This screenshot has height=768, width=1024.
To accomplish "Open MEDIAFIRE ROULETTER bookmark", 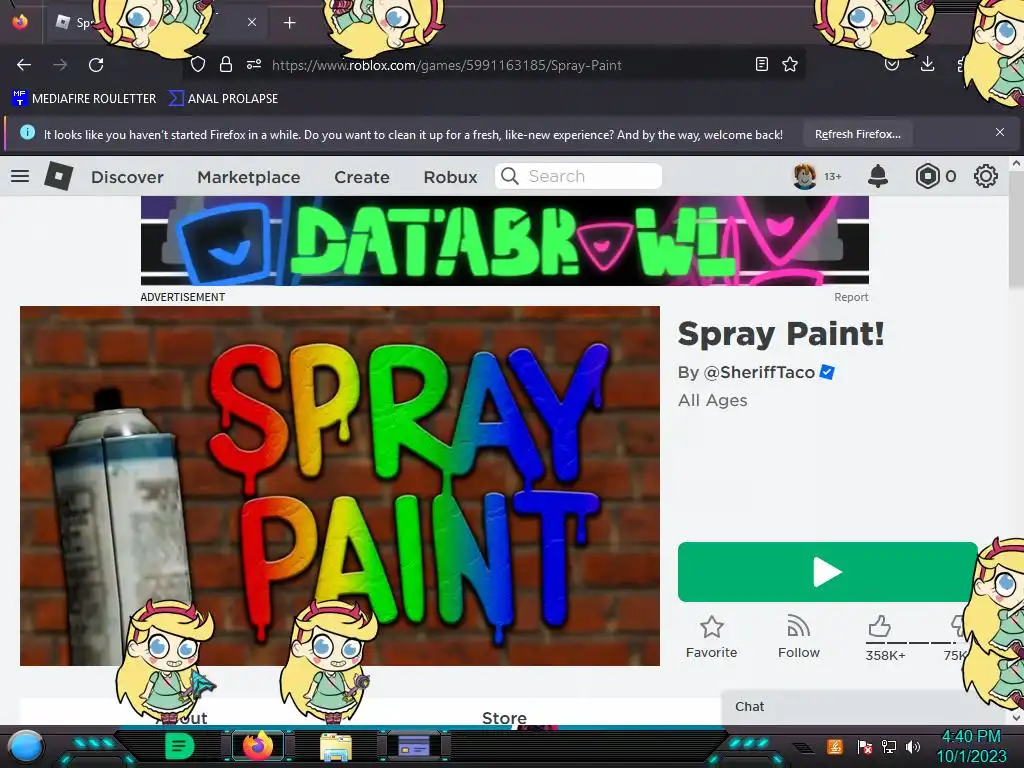I will pos(84,99).
